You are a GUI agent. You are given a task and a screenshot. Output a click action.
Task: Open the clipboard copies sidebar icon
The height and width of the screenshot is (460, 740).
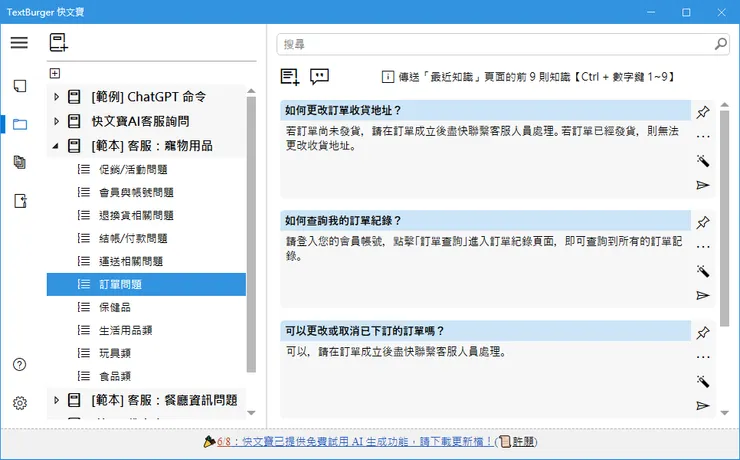[20, 162]
